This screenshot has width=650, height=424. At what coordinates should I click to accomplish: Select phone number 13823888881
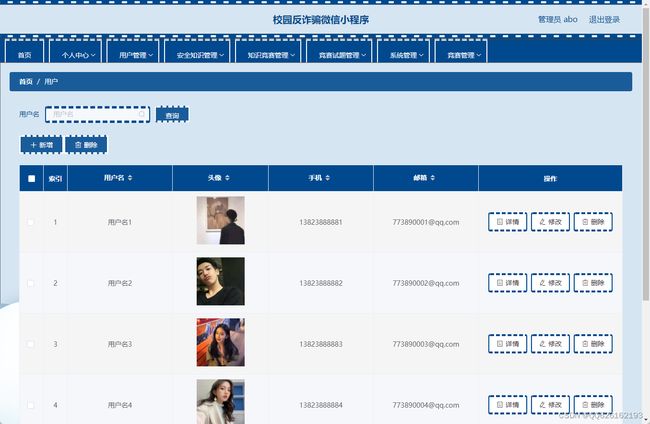pyautogui.click(x=321, y=222)
